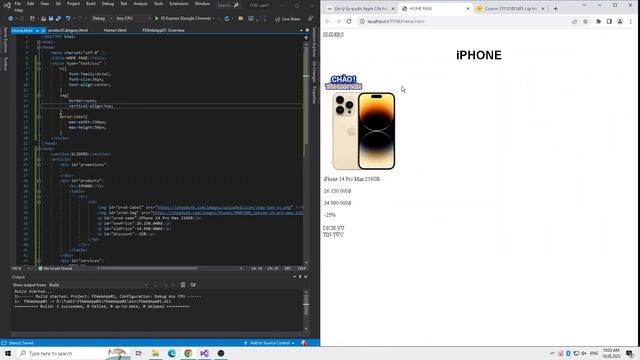The height and width of the screenshot is (360, 640).
Task: Bookmark this page with the star icon
Action: (585, 21)
